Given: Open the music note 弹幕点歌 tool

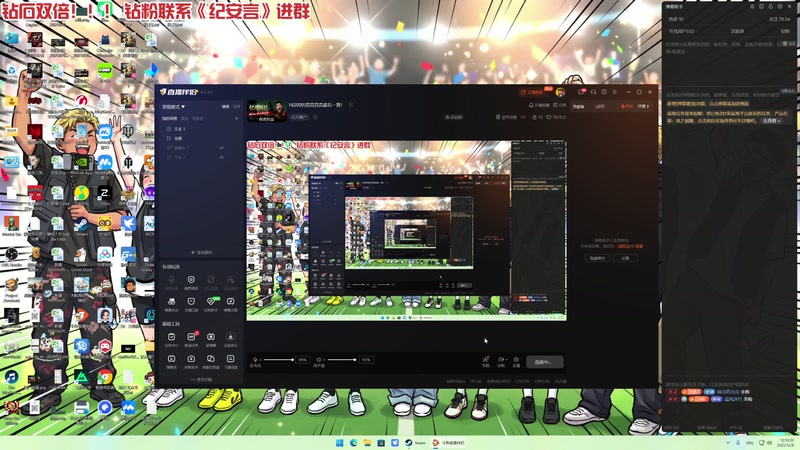Looking at the screenshot, I should [231, 304].
